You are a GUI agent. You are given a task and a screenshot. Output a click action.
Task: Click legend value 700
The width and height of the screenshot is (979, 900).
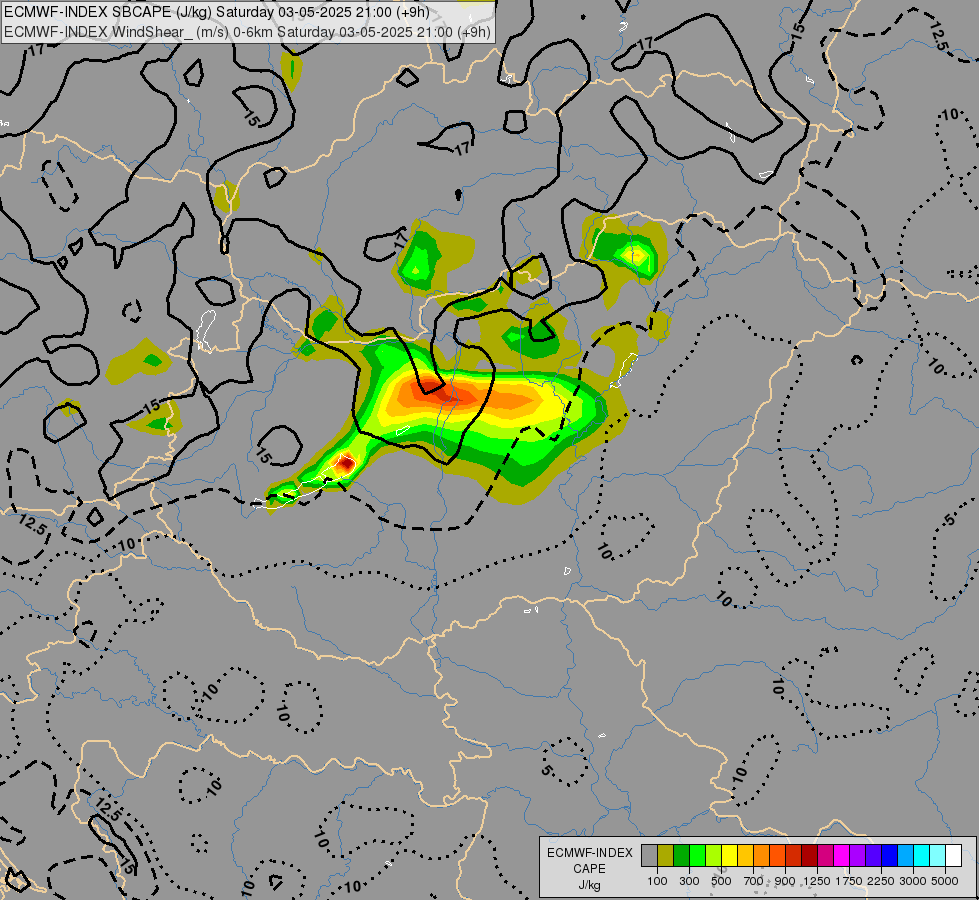(754, 881)
